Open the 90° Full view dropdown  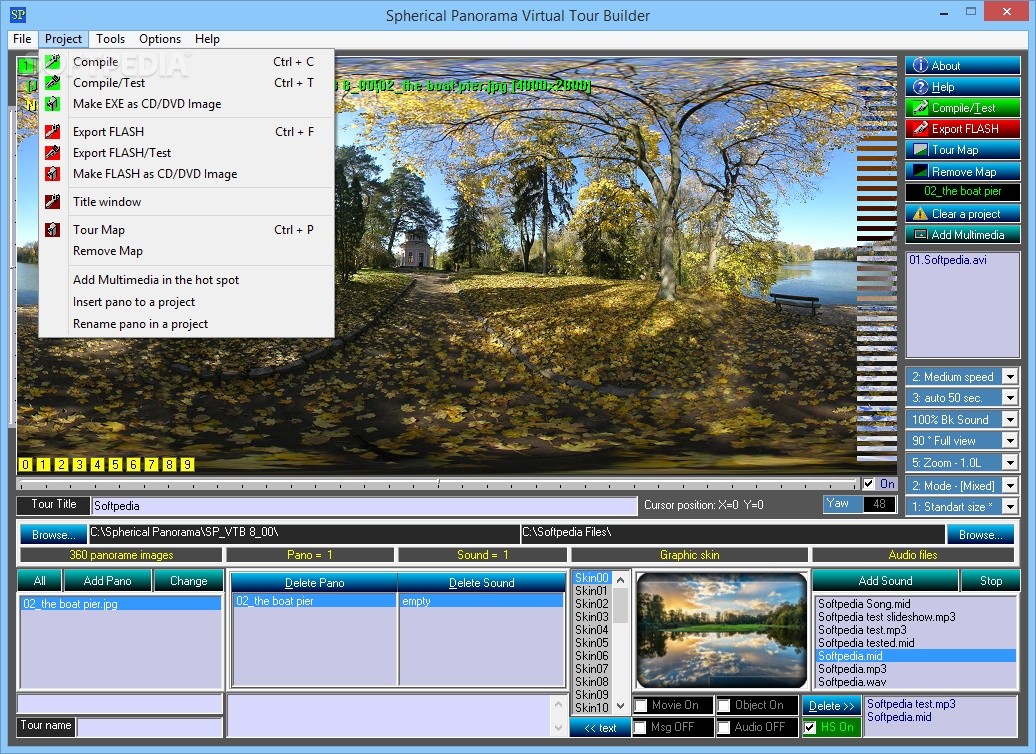[x=1010, y=441]
